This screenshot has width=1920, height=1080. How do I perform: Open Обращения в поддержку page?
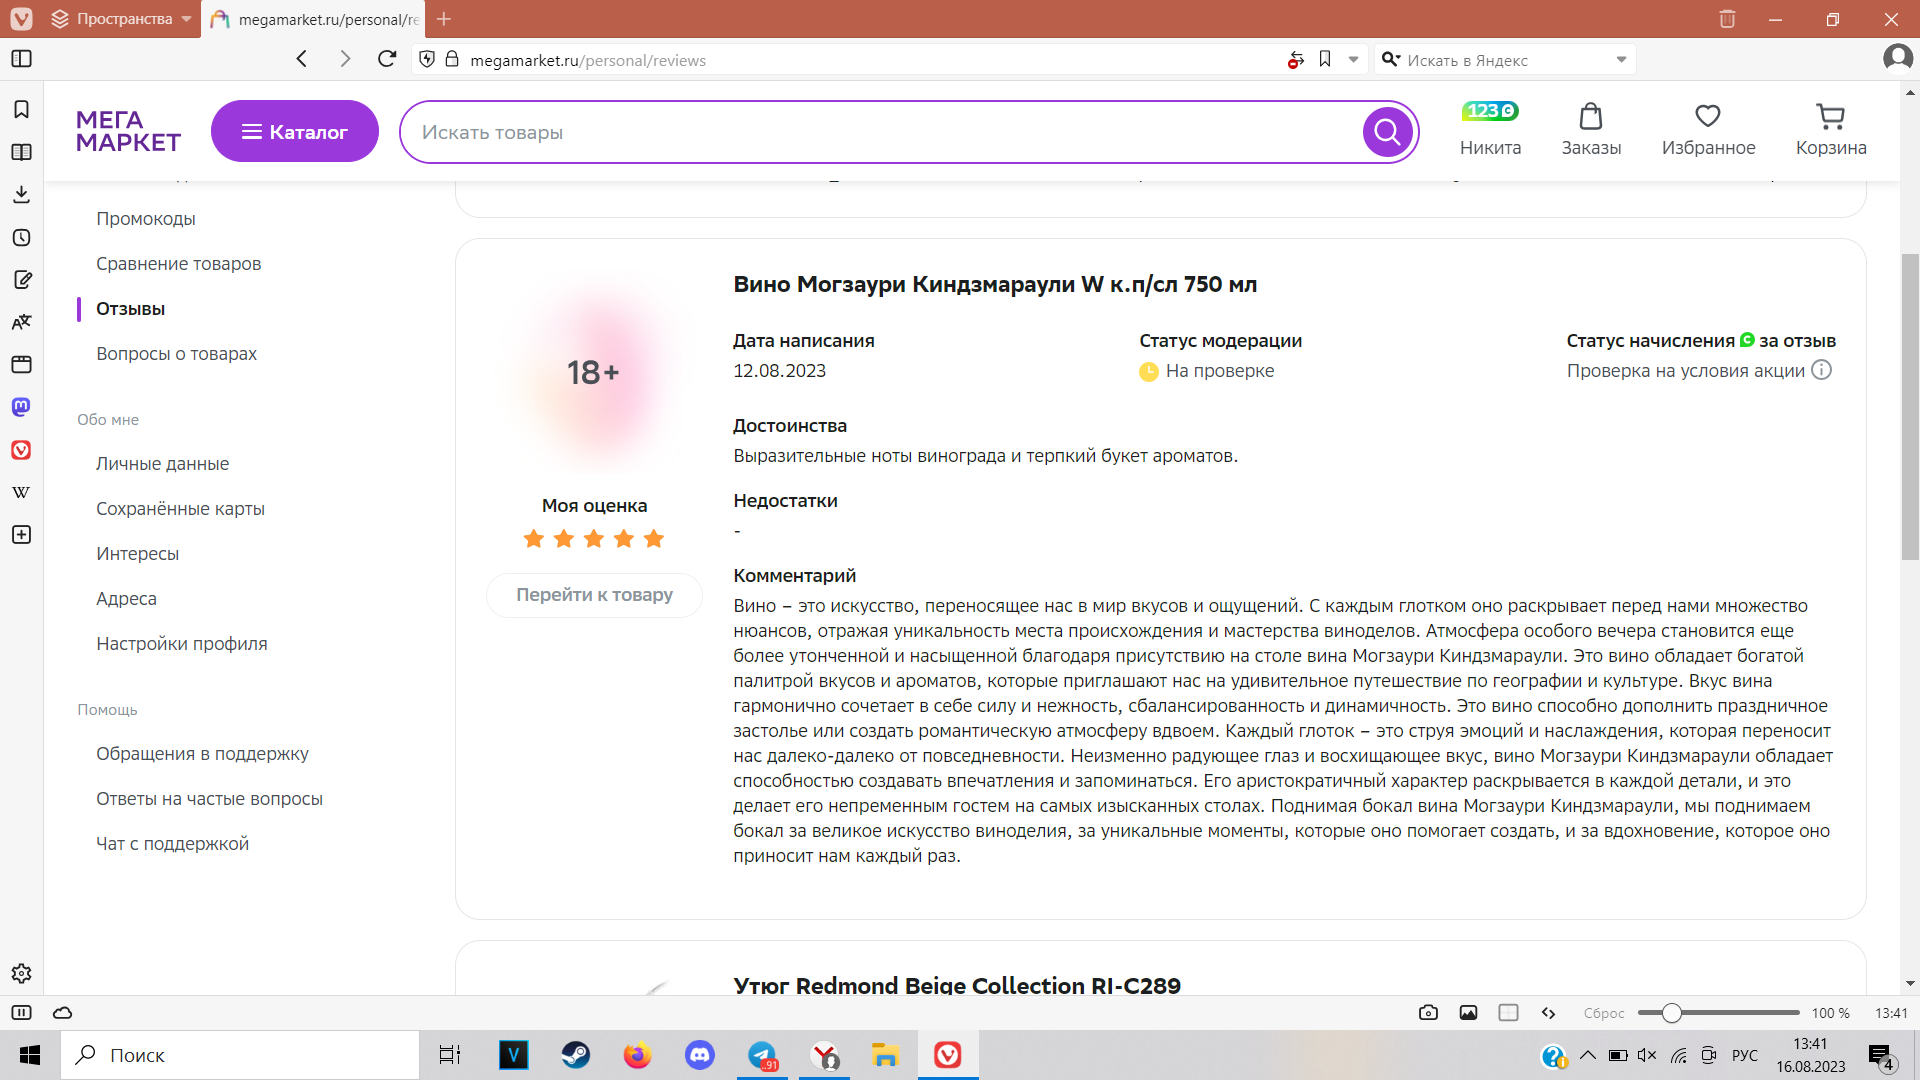point(203,754)
